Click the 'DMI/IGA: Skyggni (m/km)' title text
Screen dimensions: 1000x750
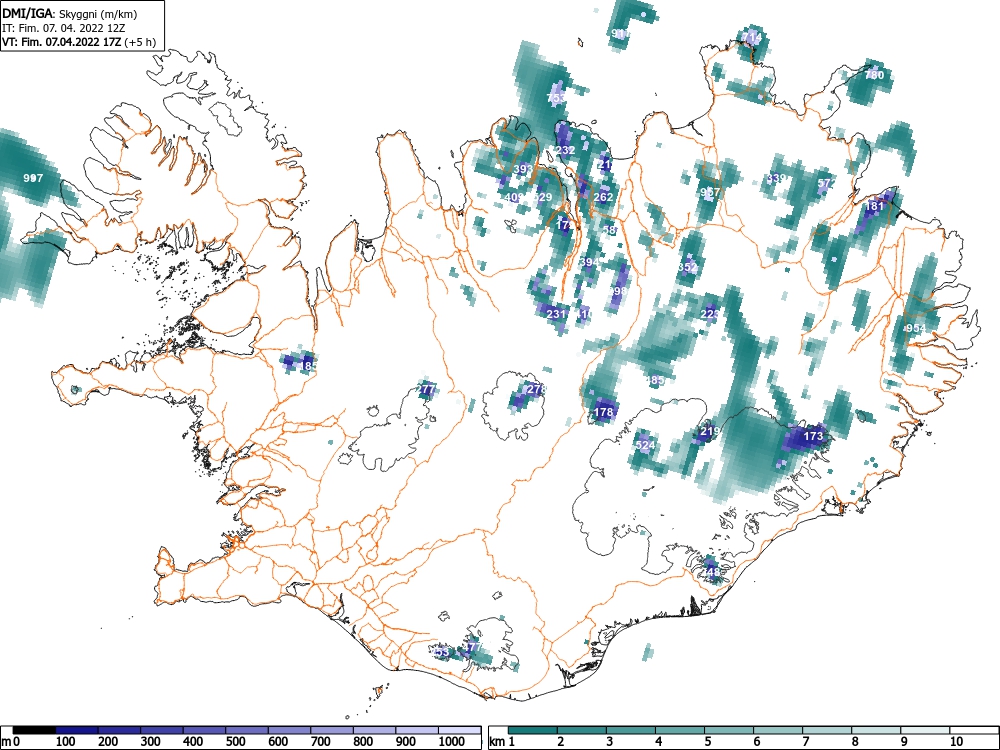coord(70,14)
